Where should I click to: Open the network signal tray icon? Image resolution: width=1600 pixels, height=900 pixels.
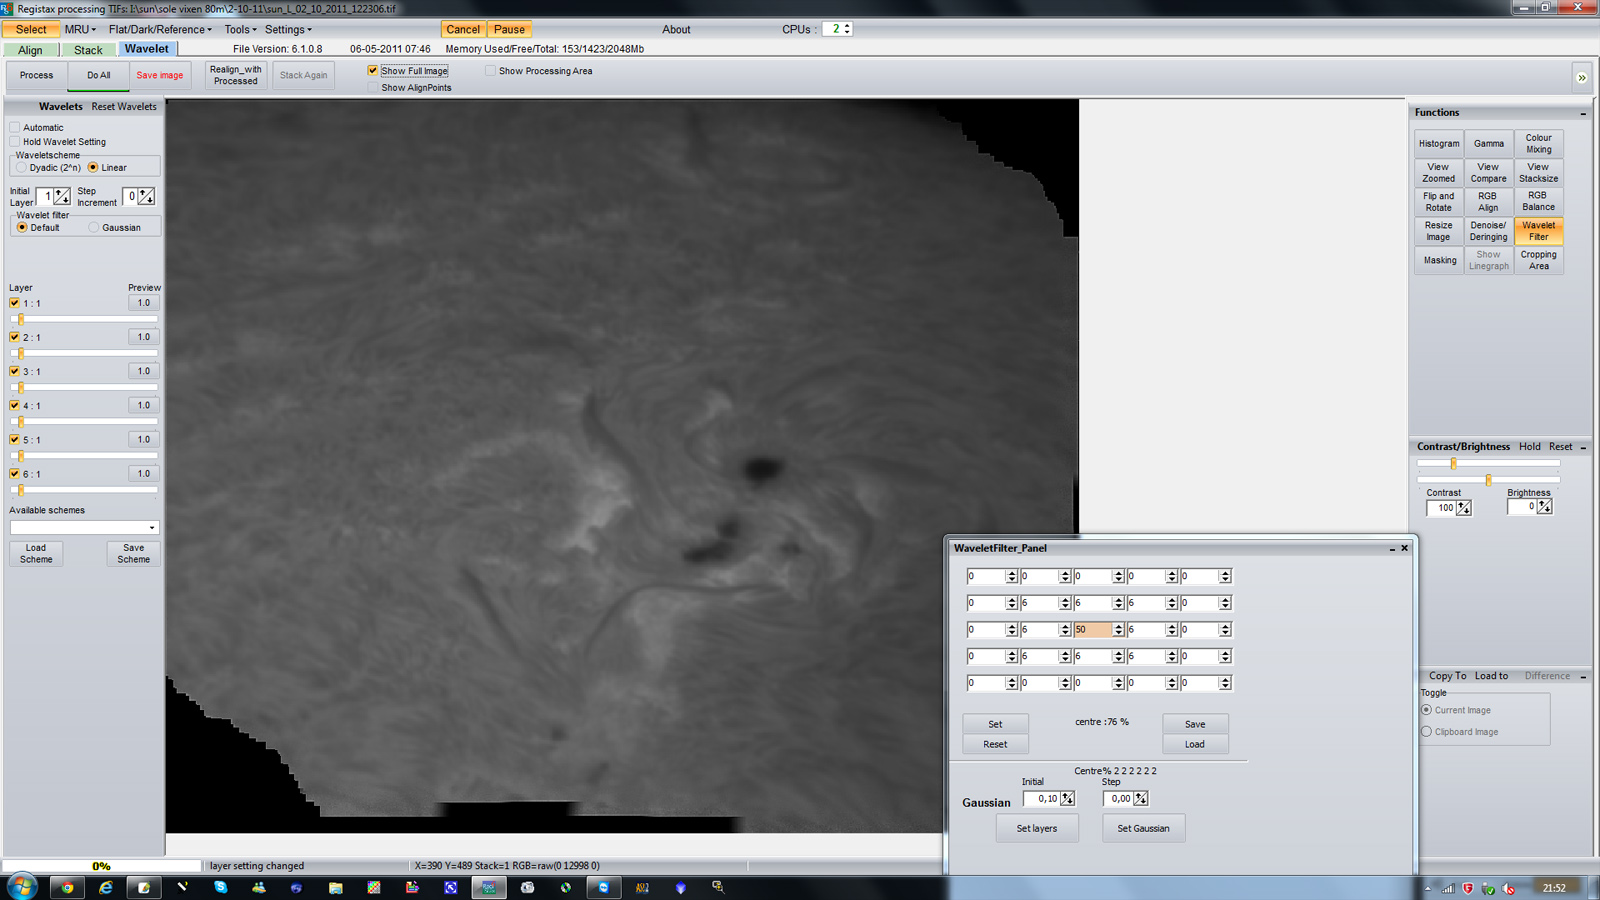[1448, 888]
